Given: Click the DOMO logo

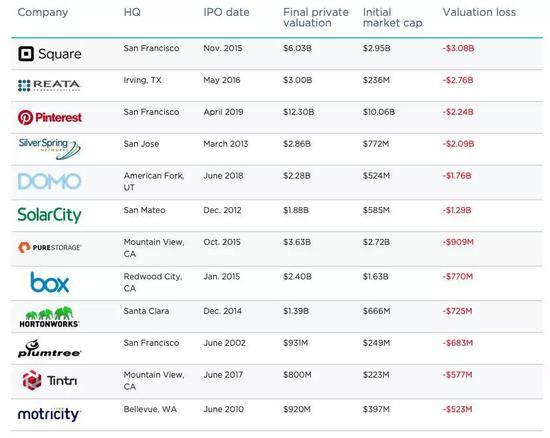Looking at the screenshot, I should (49, 181).
